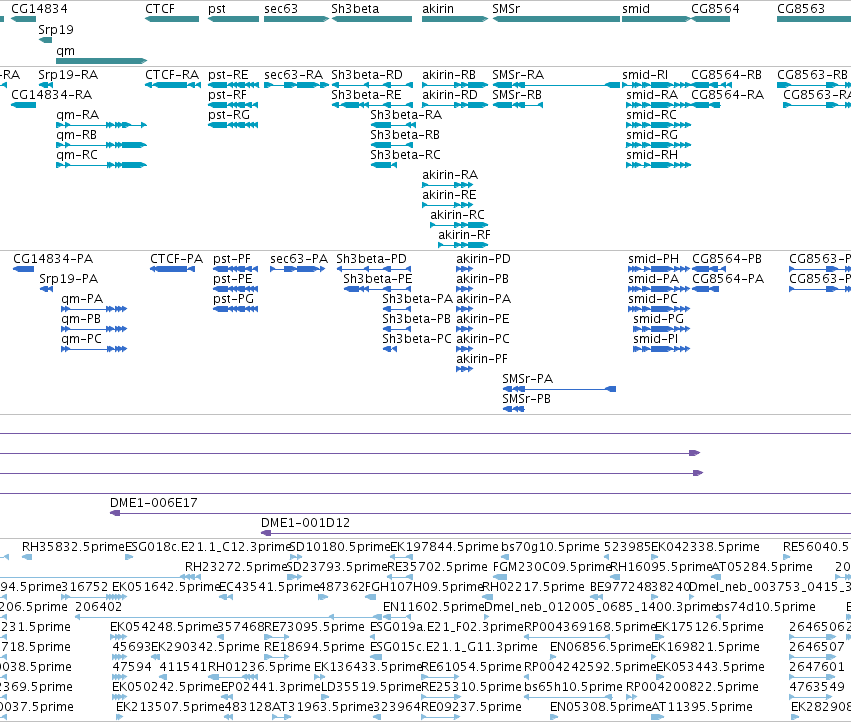The height and width of the screenshot is (722, 851).
Task: Click the SMSr-PA protein label
Action: pyautogui.click(x=528, y=379)
